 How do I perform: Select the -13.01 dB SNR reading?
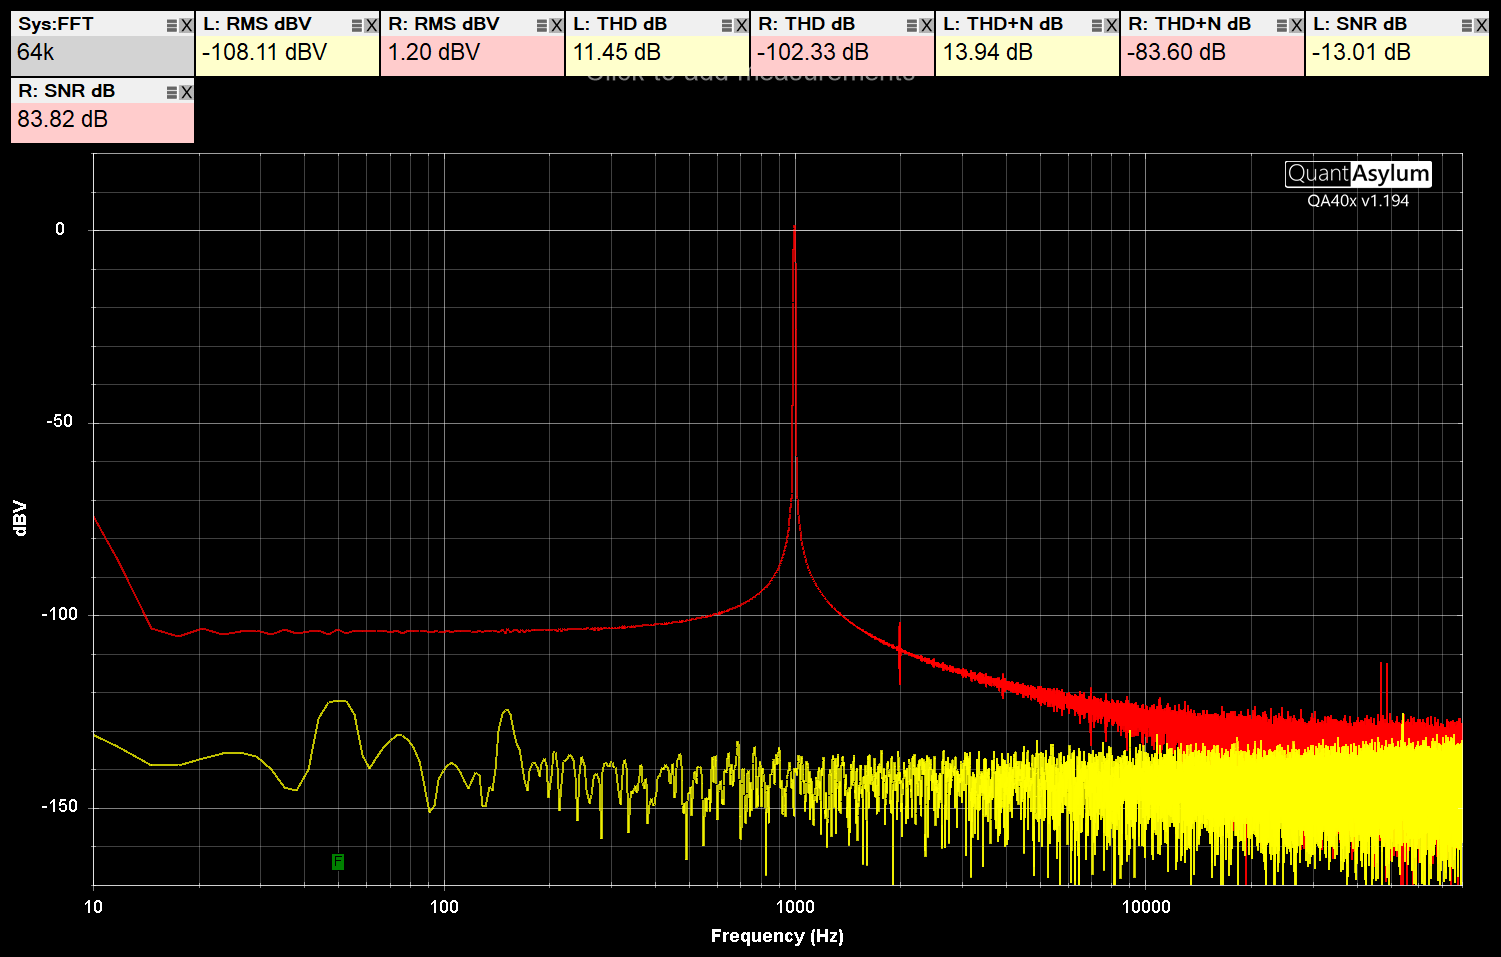[x=1361, y=52]
